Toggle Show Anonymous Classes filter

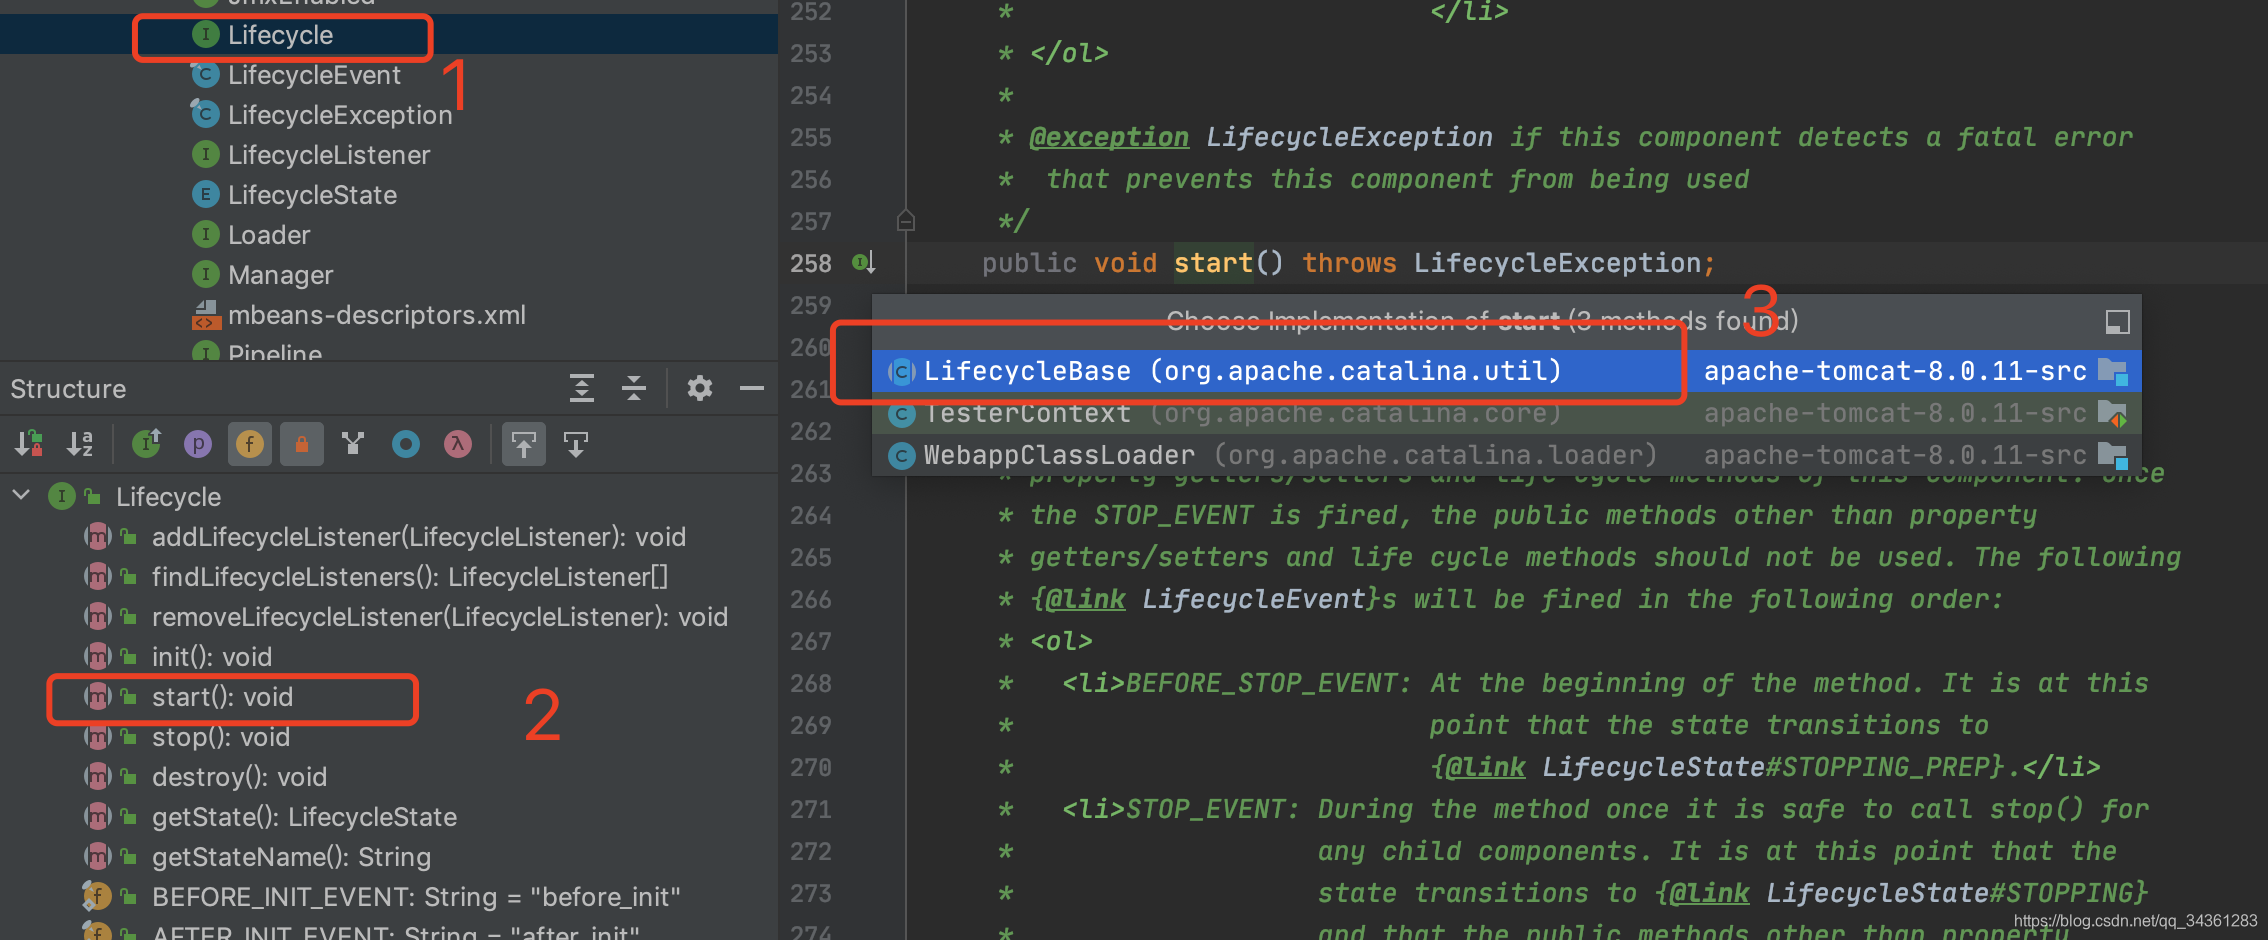[x=405, y=443]
